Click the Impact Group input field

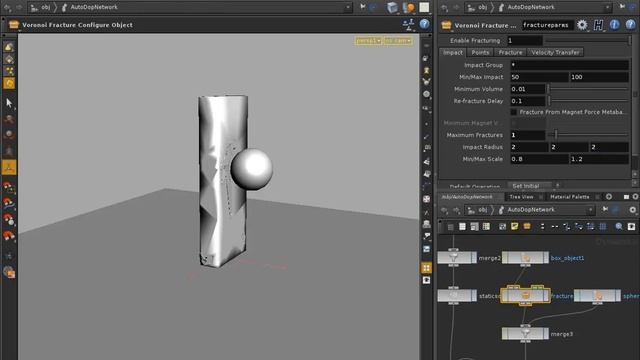coord(569,65)
